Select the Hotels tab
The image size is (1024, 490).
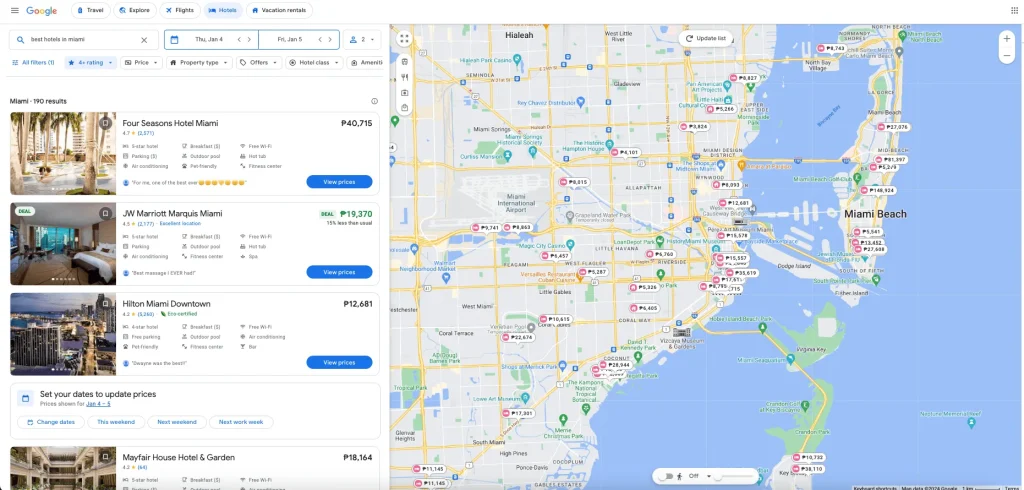pyautogui.click(x=223, y=10)
